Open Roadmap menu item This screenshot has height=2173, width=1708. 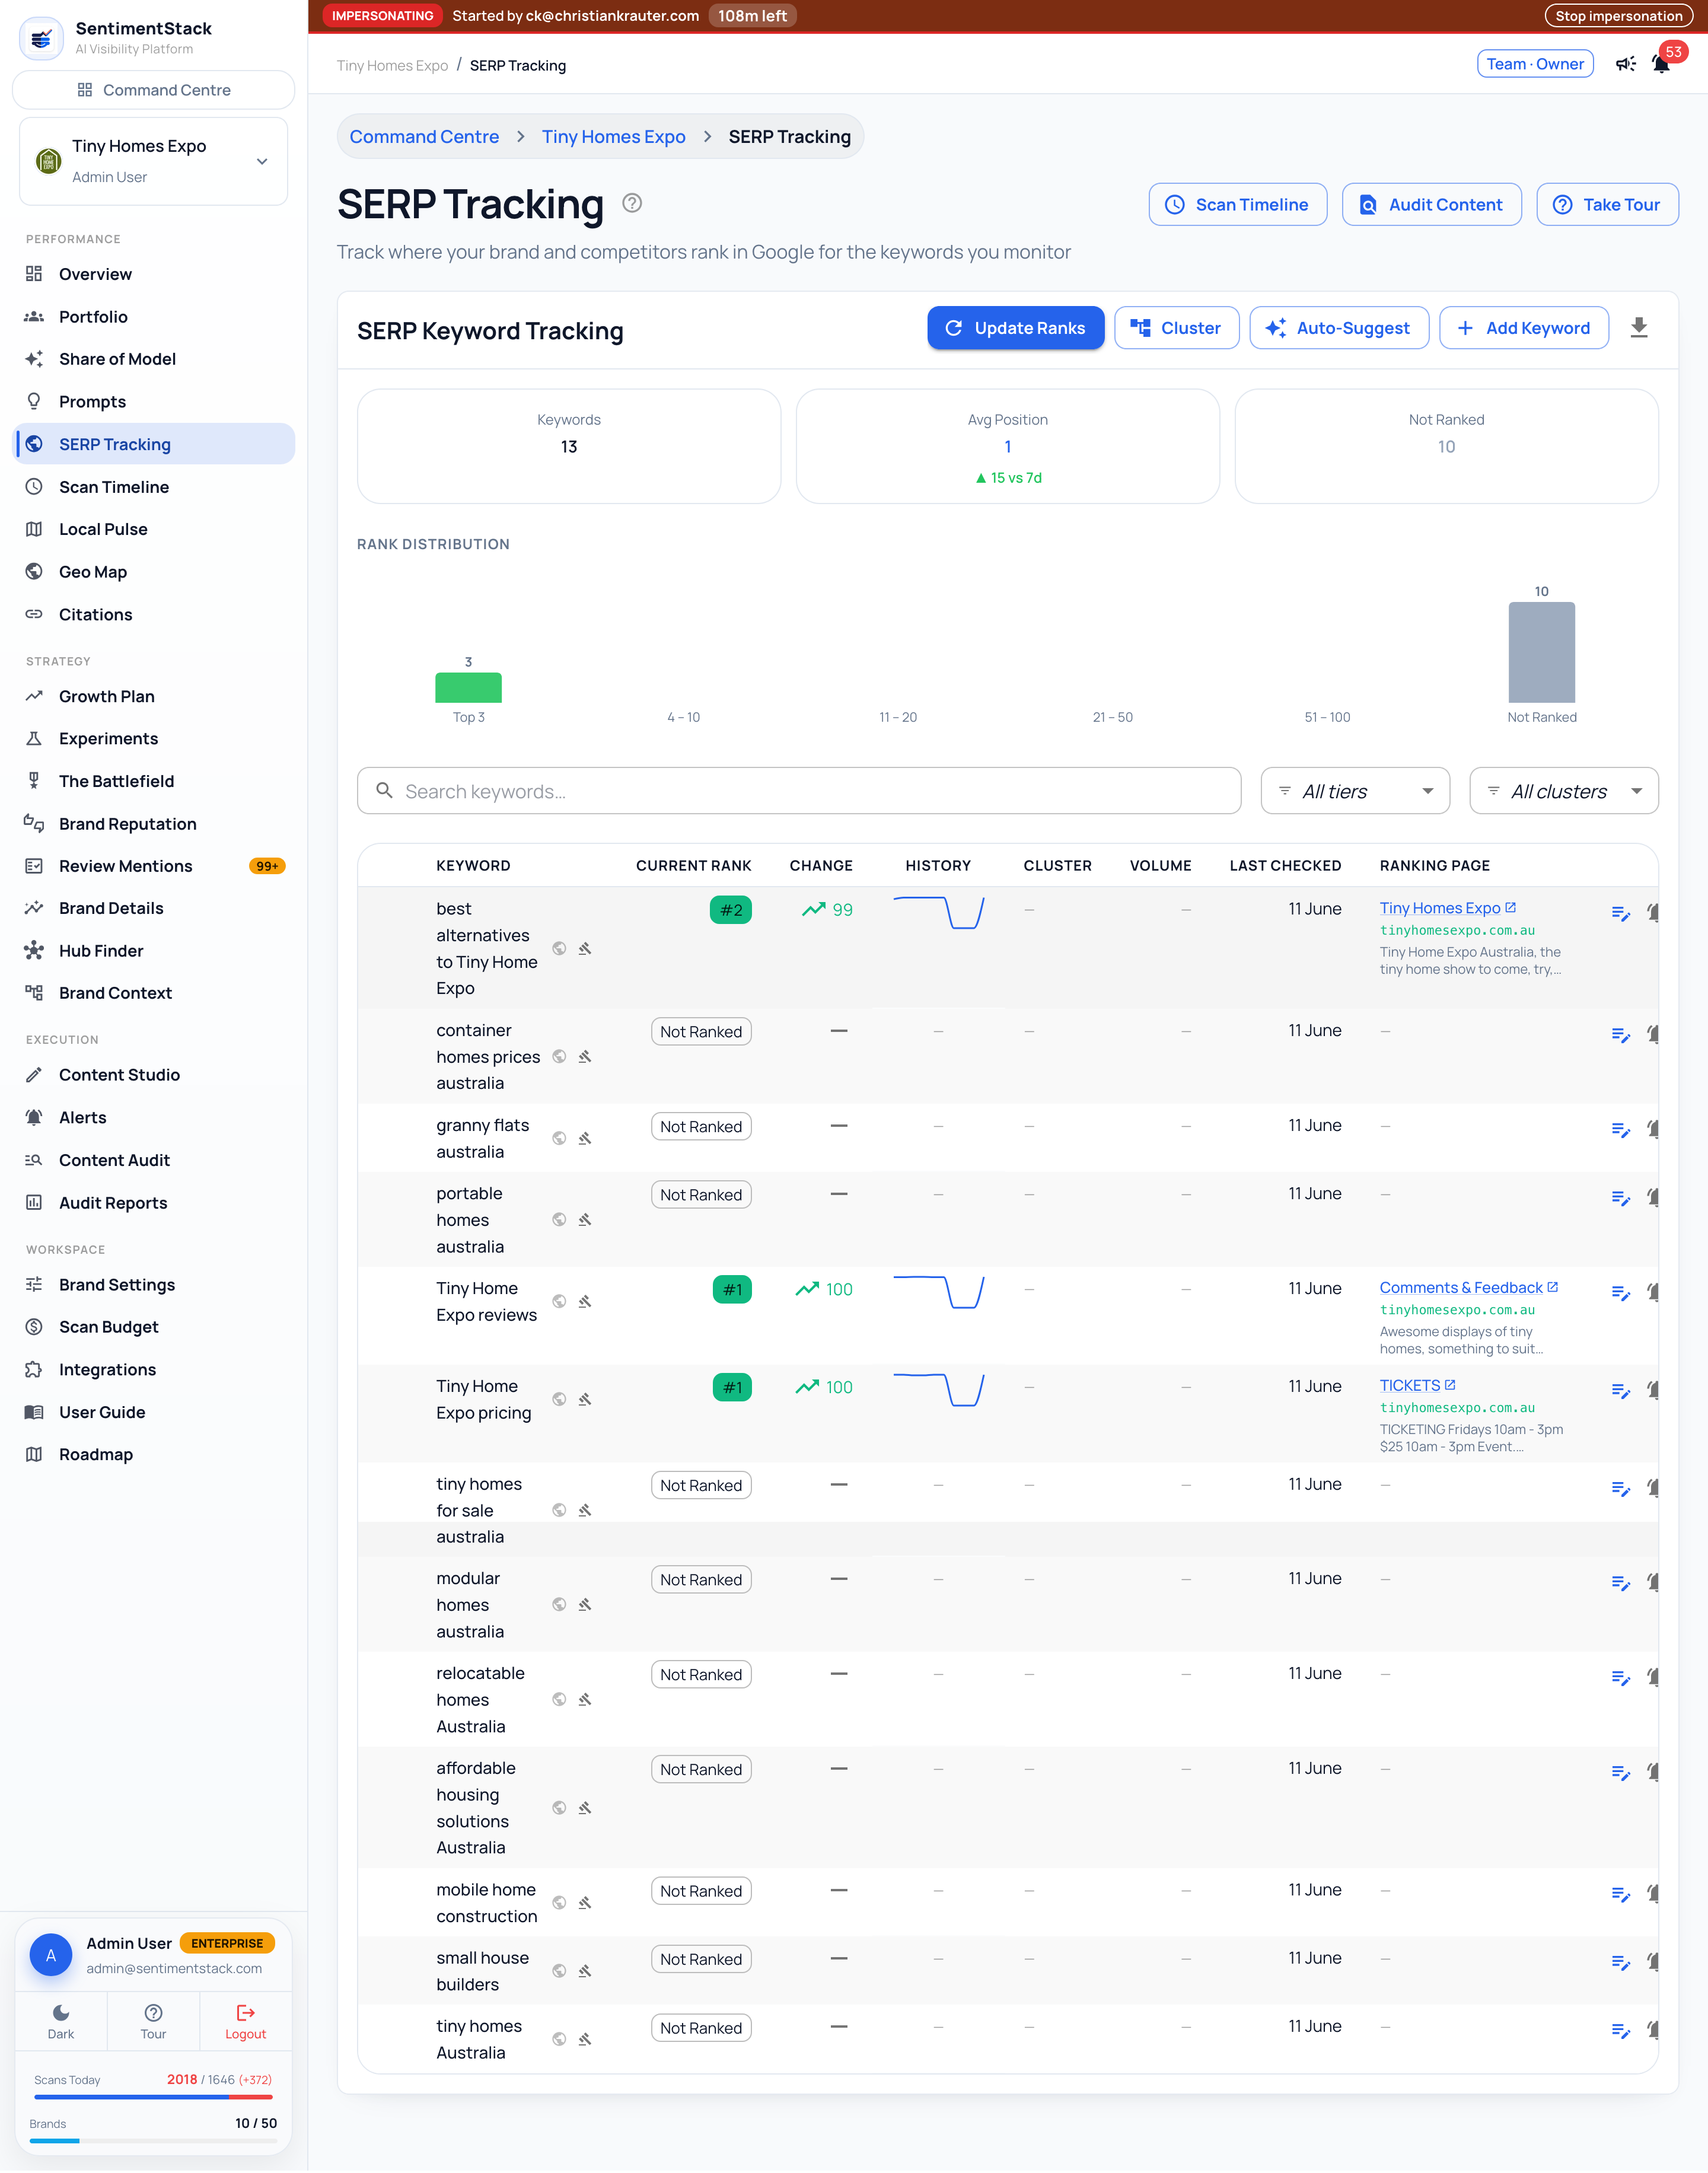153,1455
